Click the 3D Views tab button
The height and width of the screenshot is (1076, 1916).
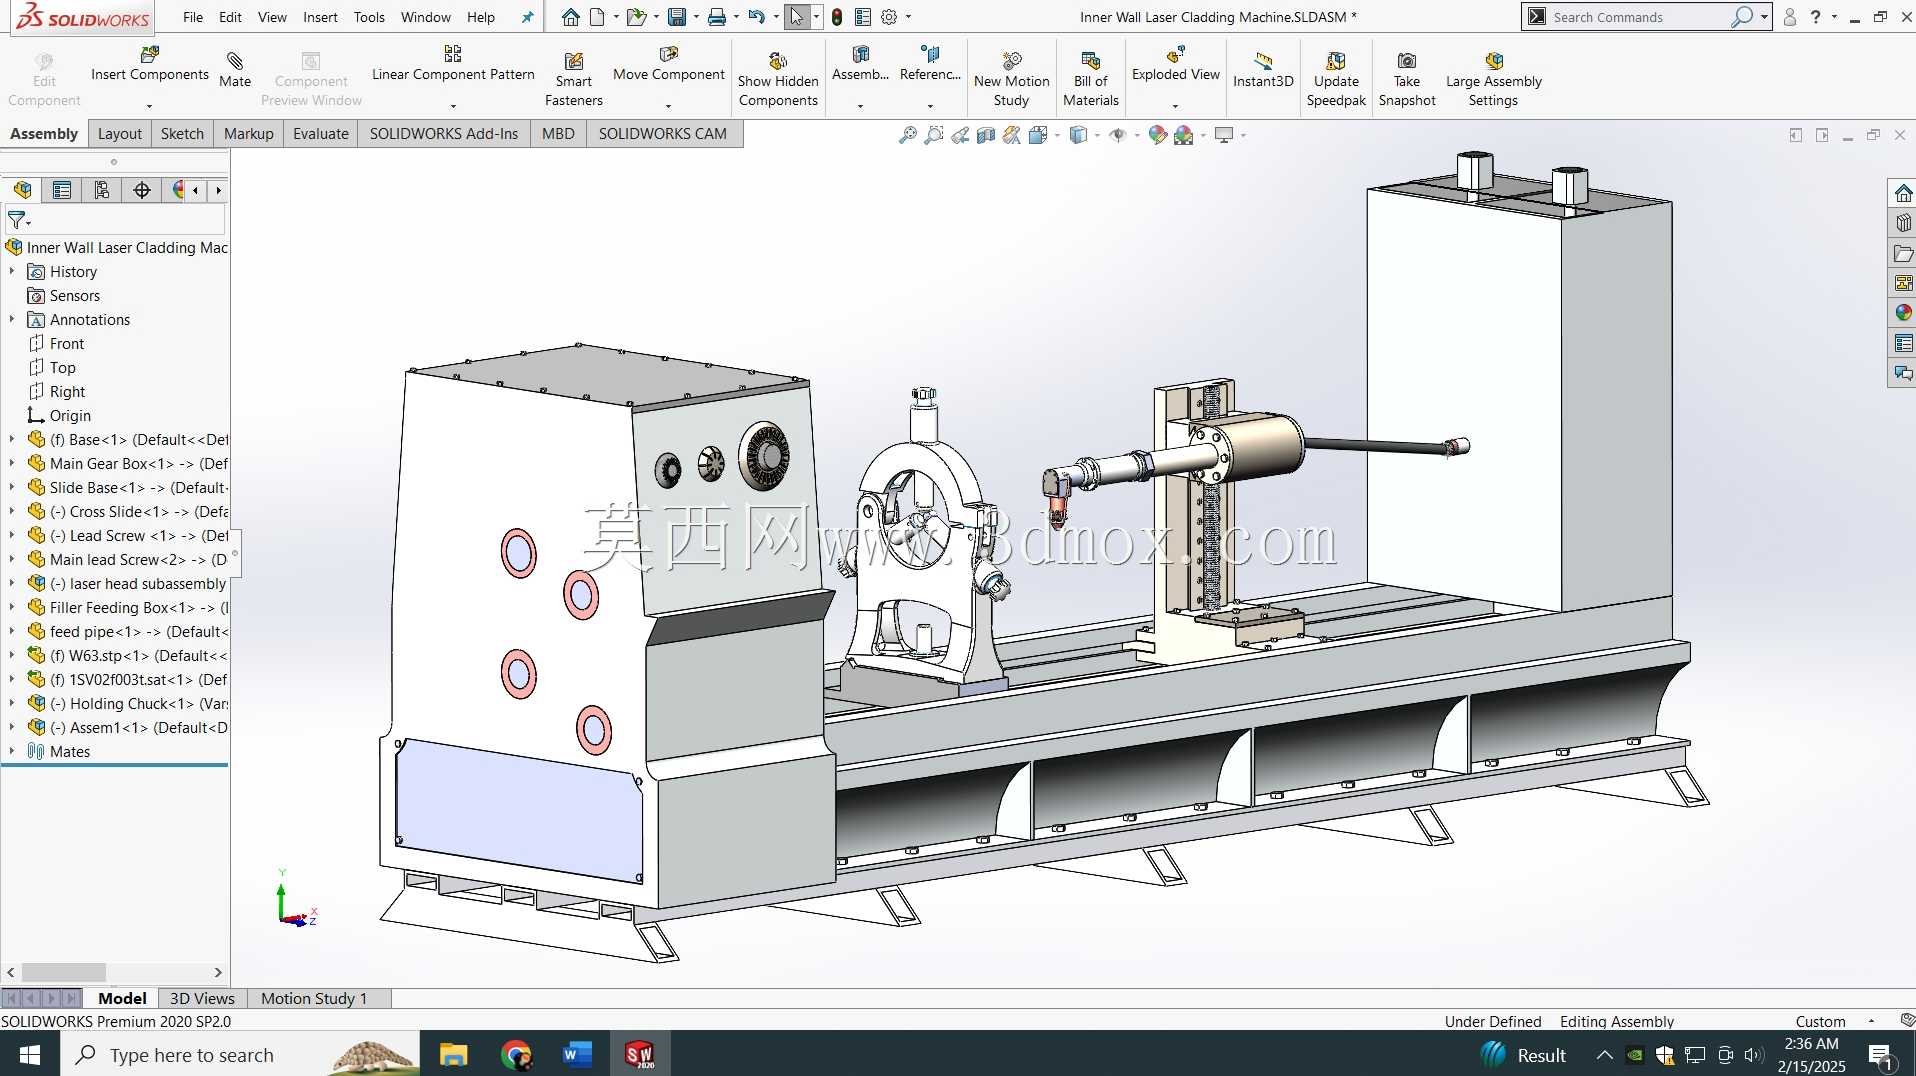pyautogui.click(x=202, y=998)
